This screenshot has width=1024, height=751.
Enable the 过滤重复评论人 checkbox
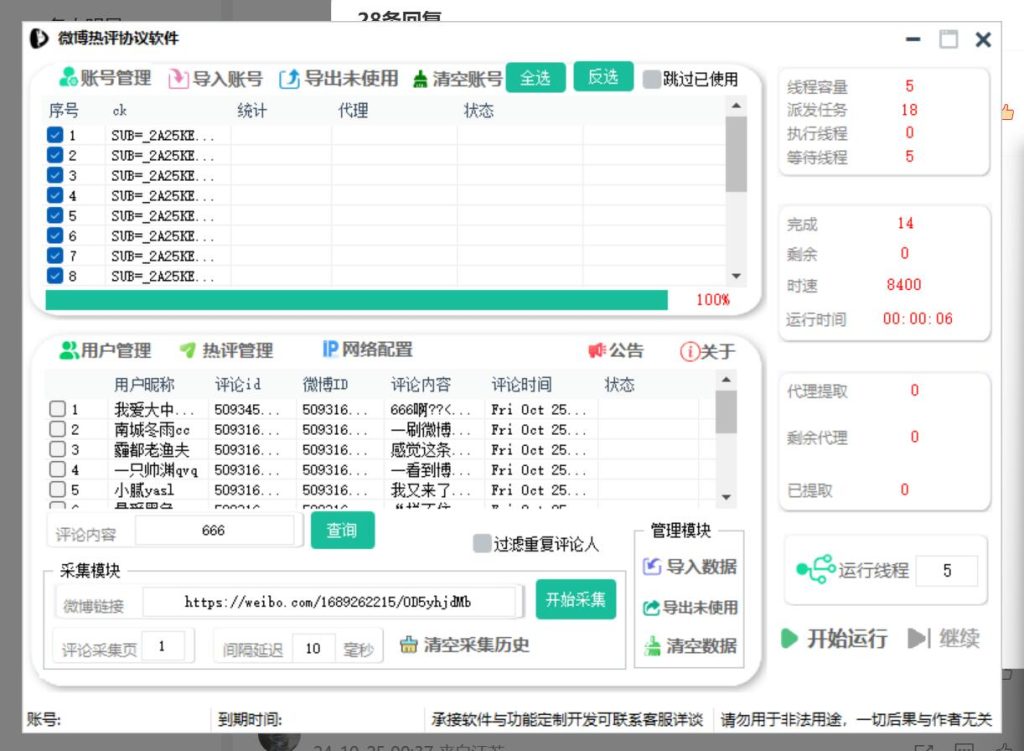[x=482, y=544]
